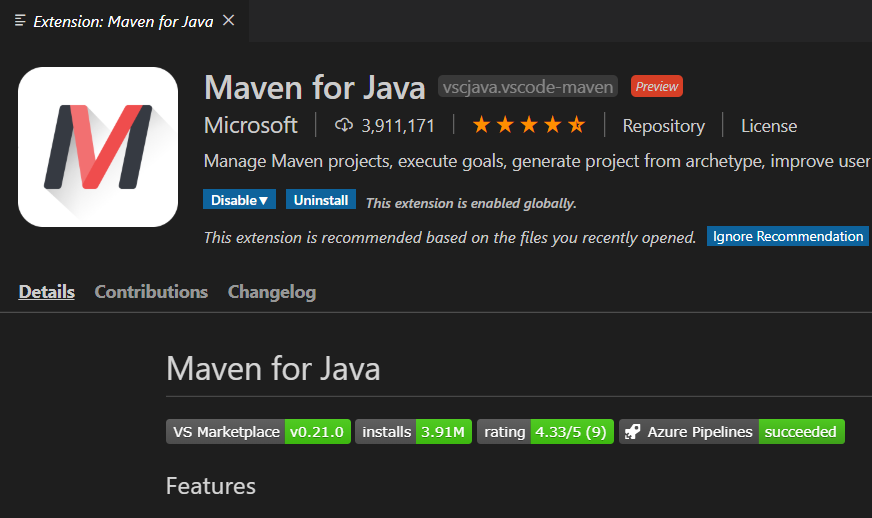Screen dimensions: 872x518
Task: Open the Repository link
Action: coord(663,126)
